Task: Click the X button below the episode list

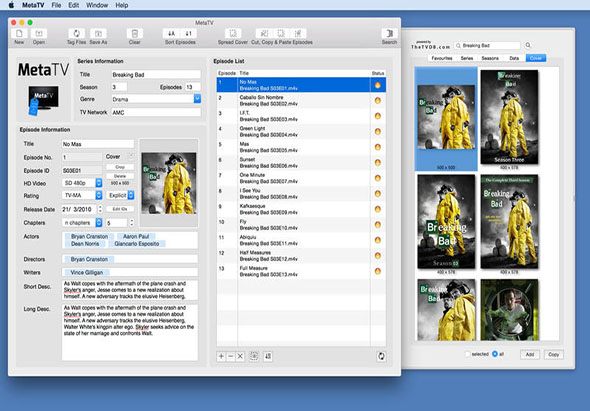Action: click(x=240, y=356)
